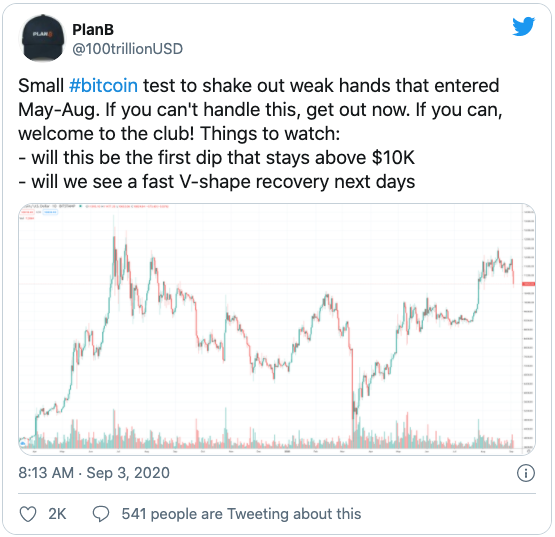Like the tweet with the heart icon
555x537 pixels.
tap(28, 514)
